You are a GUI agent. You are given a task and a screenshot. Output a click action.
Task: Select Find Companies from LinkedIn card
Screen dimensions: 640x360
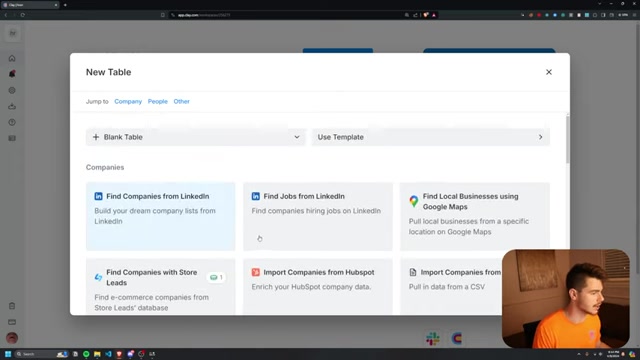pyautogui.click(x=160, y=216)
